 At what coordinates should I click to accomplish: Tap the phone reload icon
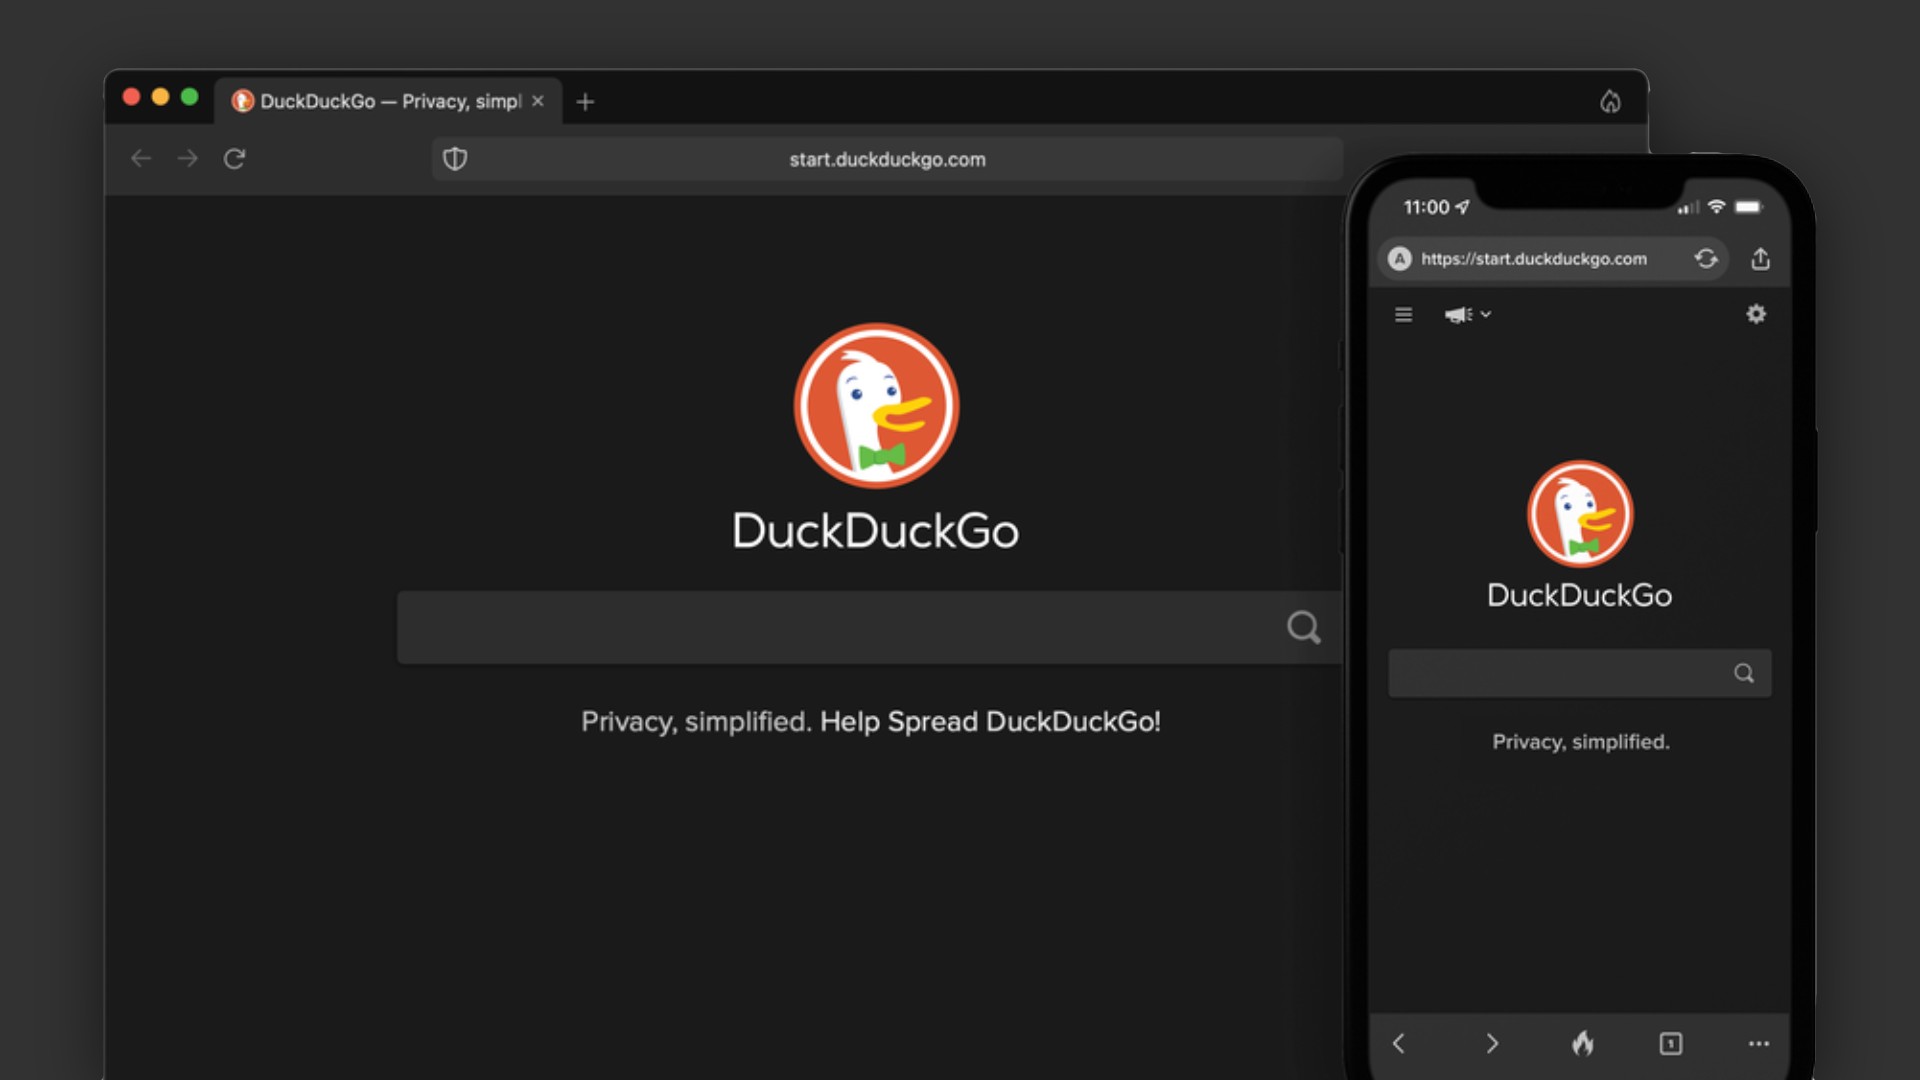pos(1706,259)
